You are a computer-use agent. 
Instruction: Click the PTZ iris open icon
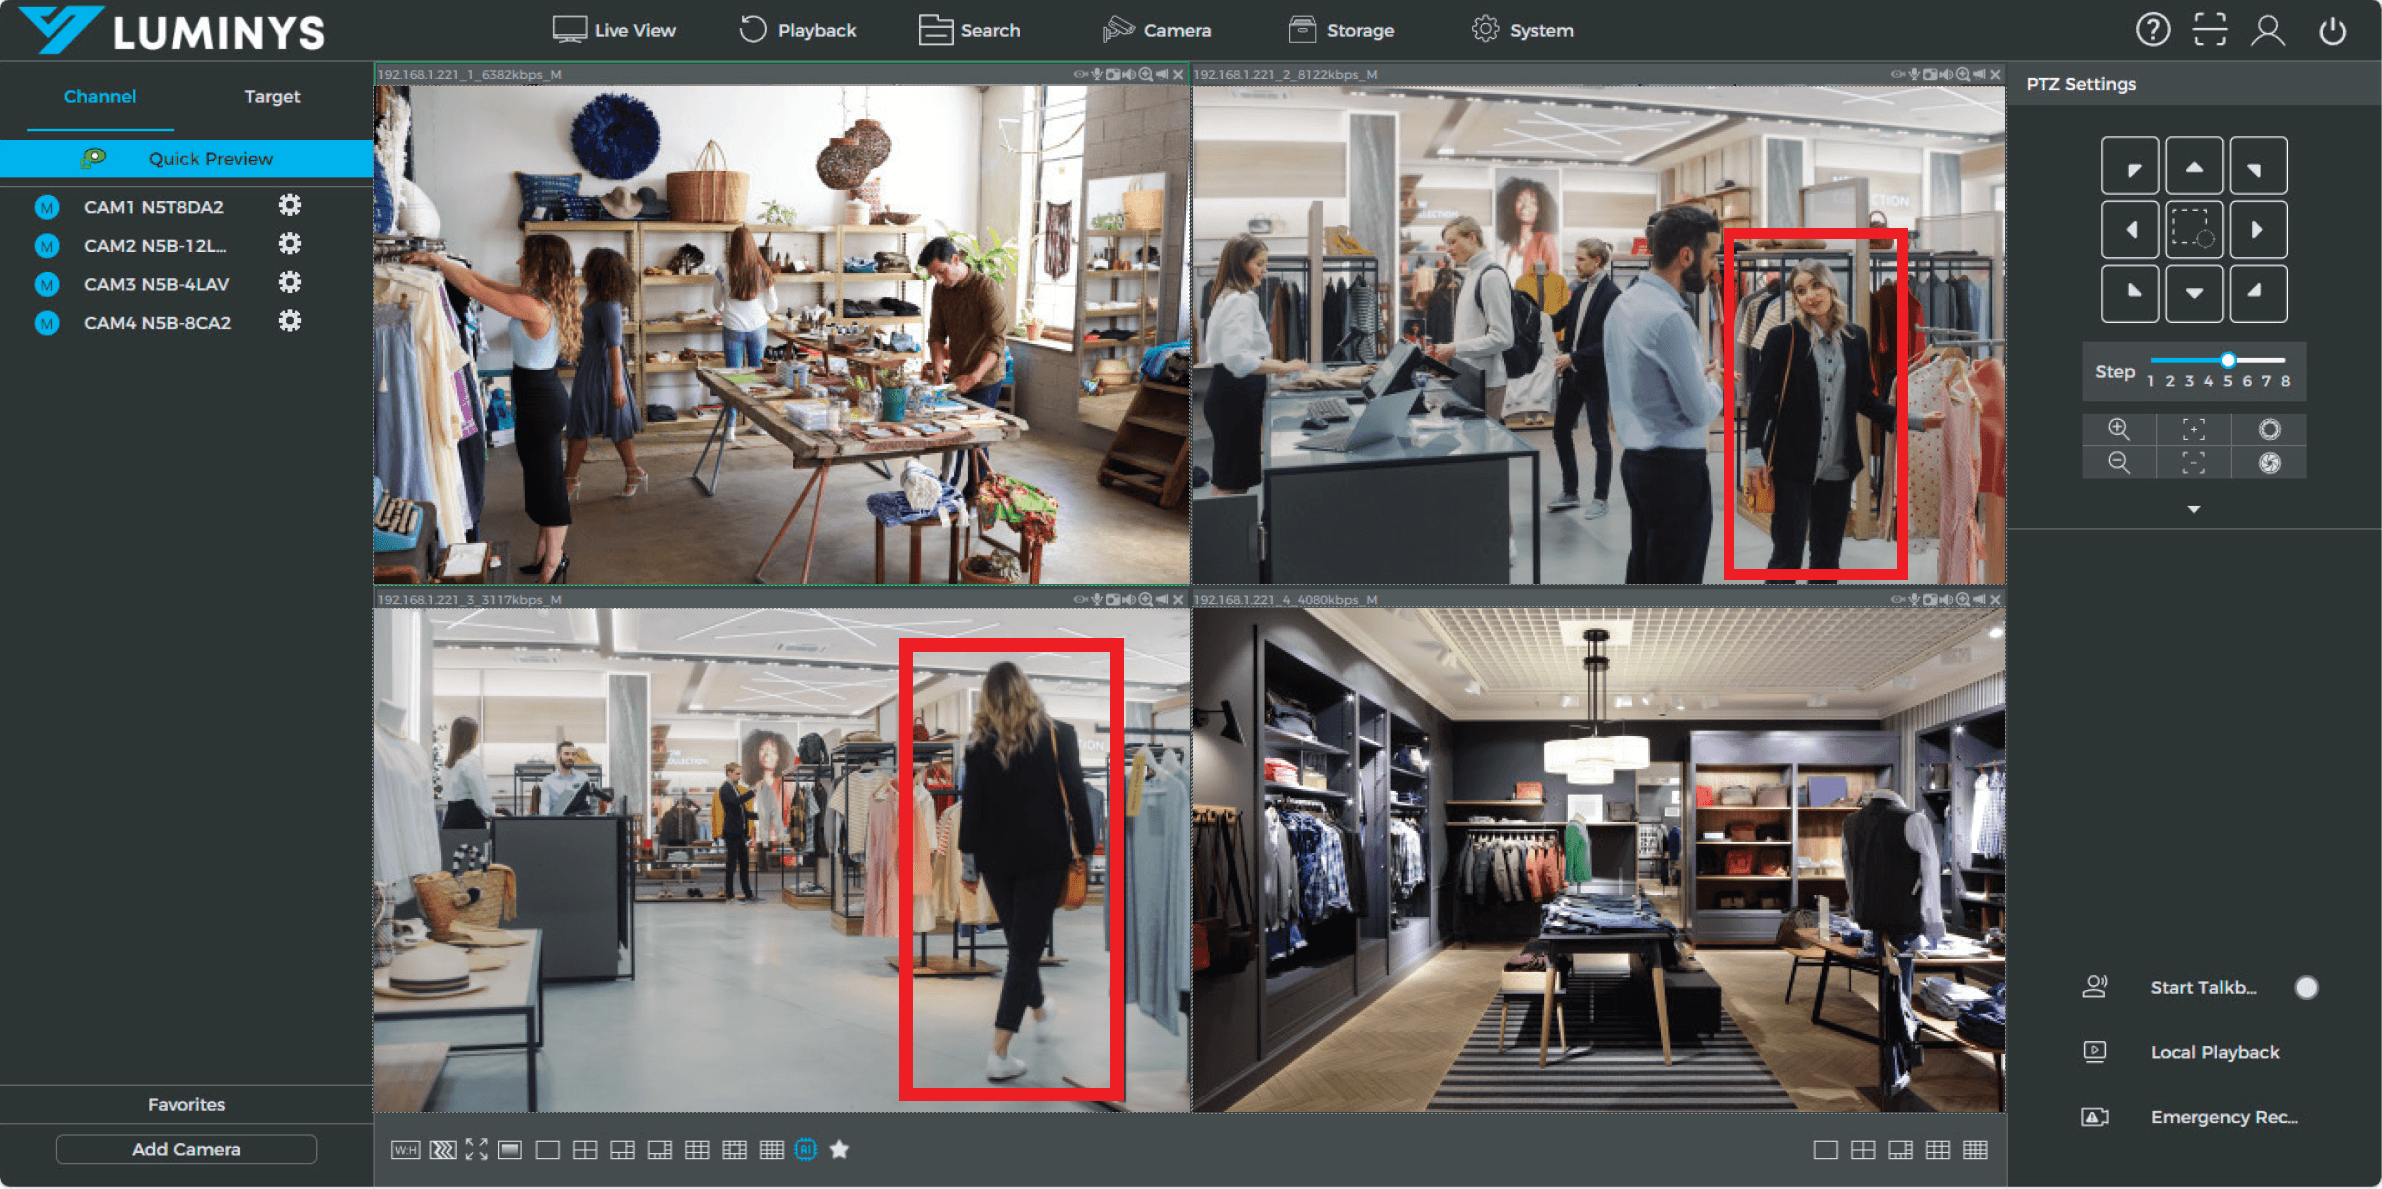pyautogui.click(x=2269, y=429)
